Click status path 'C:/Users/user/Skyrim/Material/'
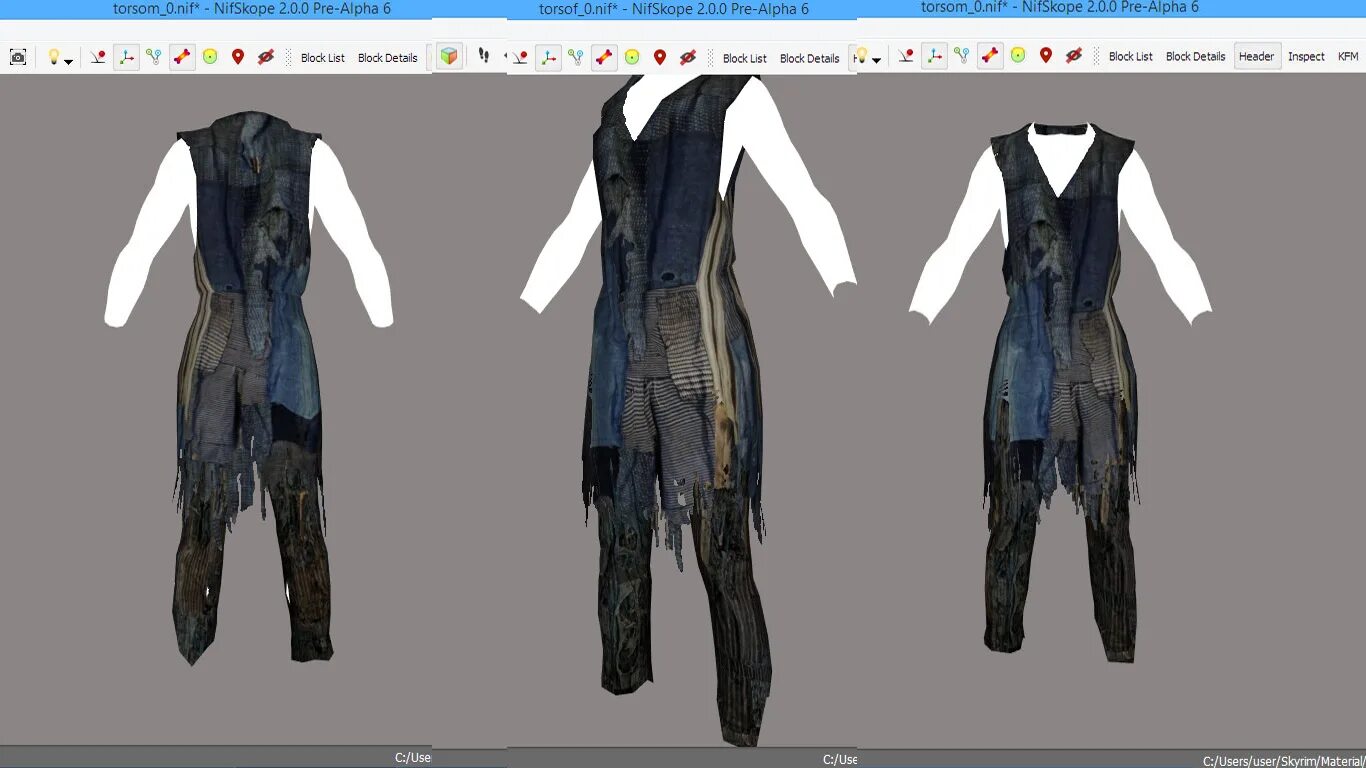Viewport: 1366px width, 768px height. coord(1284,761)
